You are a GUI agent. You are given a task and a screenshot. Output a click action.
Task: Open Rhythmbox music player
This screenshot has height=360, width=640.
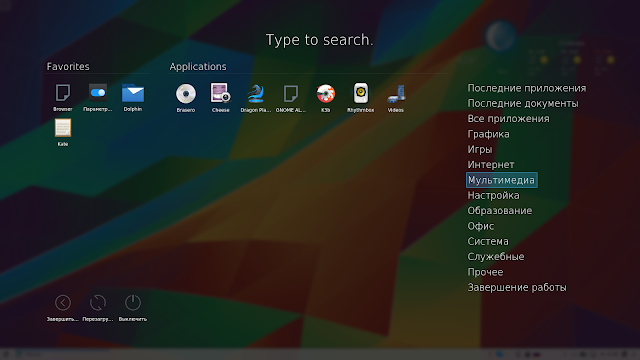360,98
